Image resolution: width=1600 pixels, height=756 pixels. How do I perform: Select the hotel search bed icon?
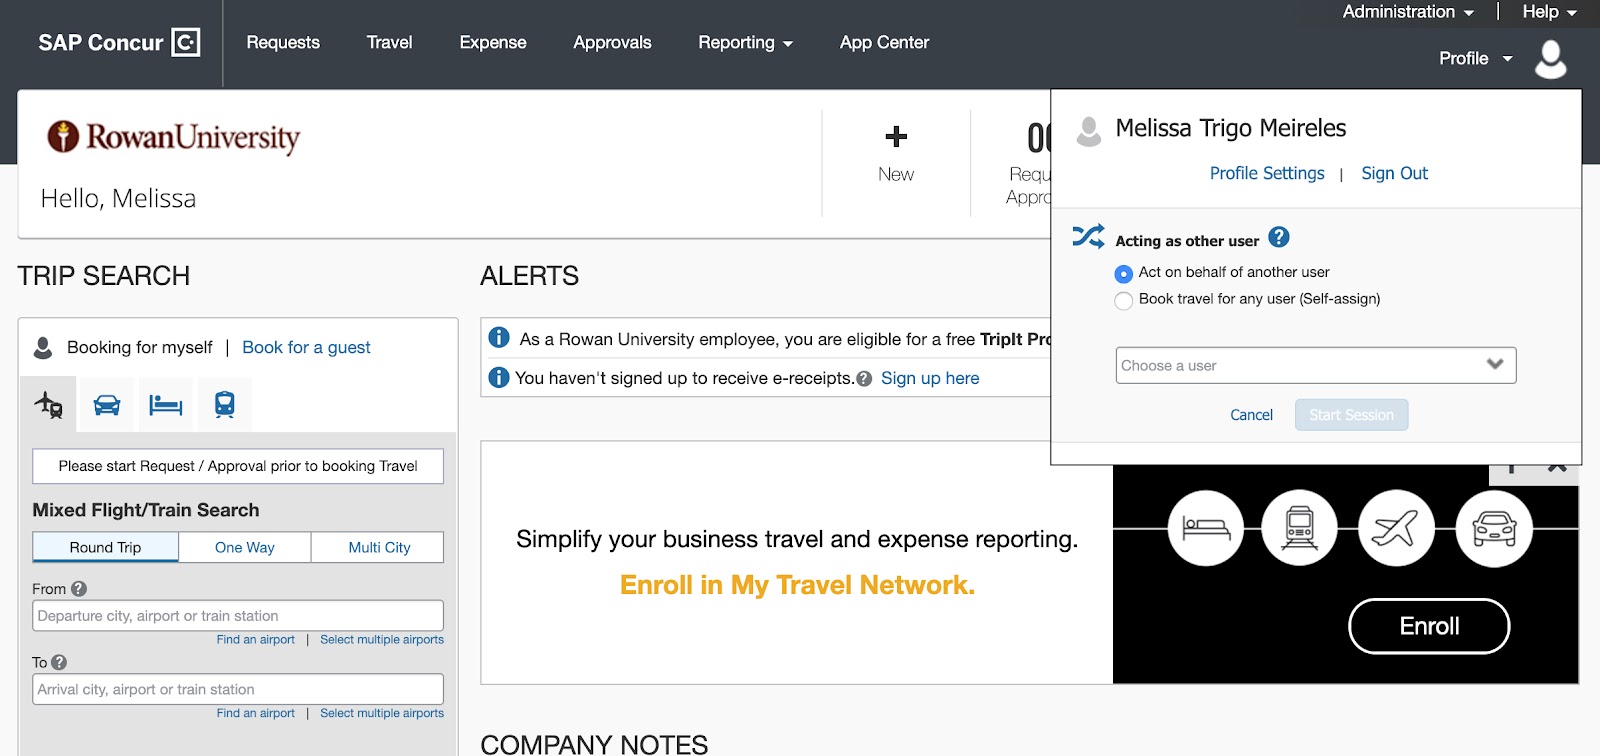166,405
